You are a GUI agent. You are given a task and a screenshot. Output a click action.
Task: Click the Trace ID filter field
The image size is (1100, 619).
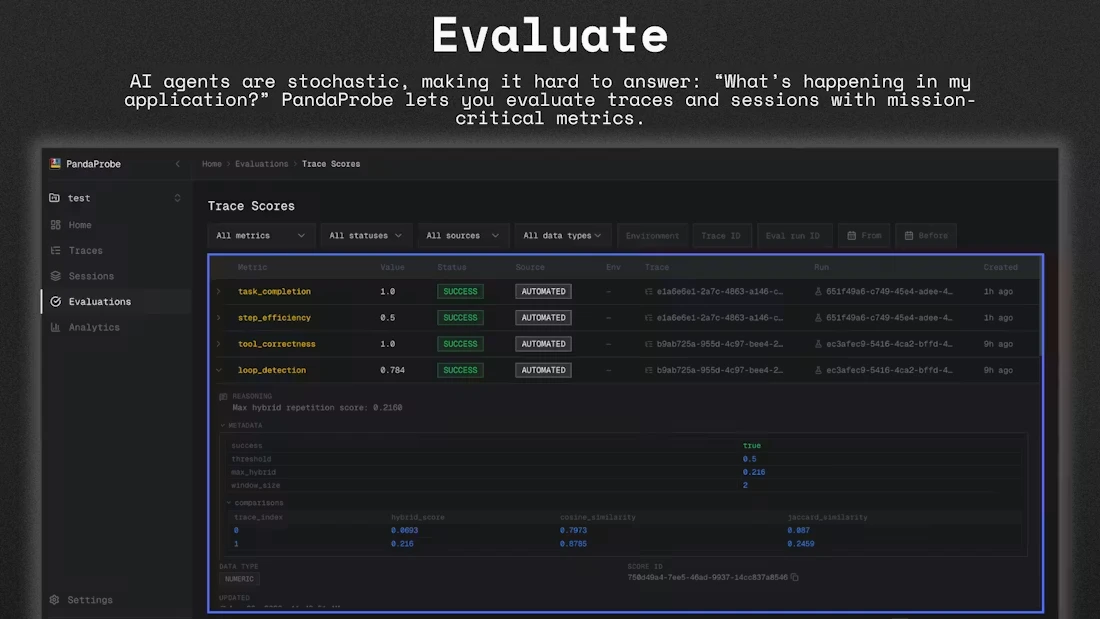(721, 236)
